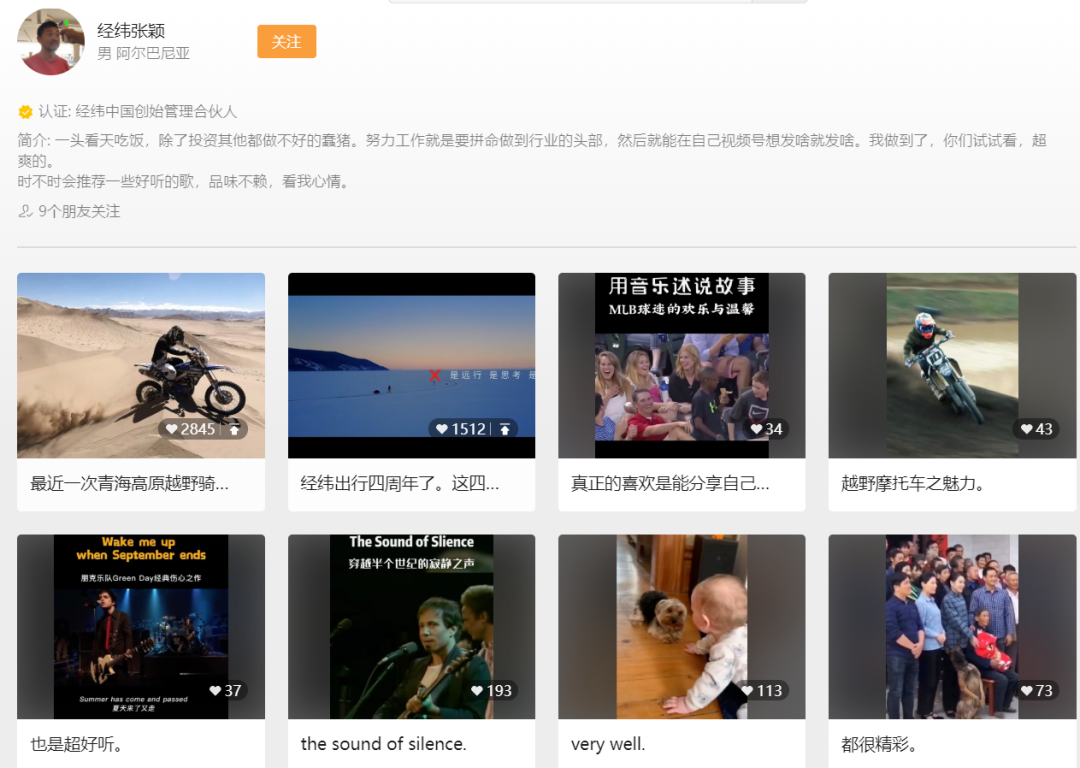Click the heart icon showing 113 likes
The image size is (1080, 768).
(x=747, y=690)
